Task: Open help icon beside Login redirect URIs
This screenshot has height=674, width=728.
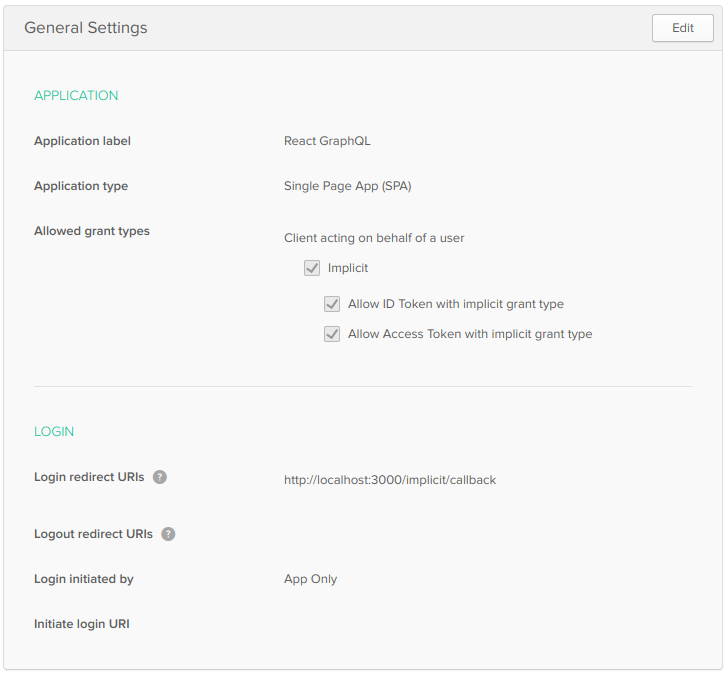Action: 160,477
